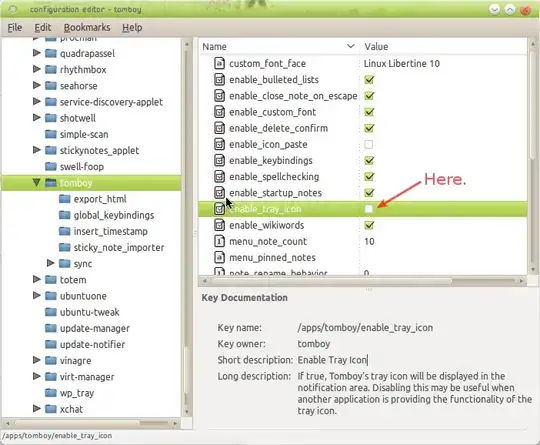Click the wp_tray folder icon
This screenshot has width=540, height=445.
[51, 393]
